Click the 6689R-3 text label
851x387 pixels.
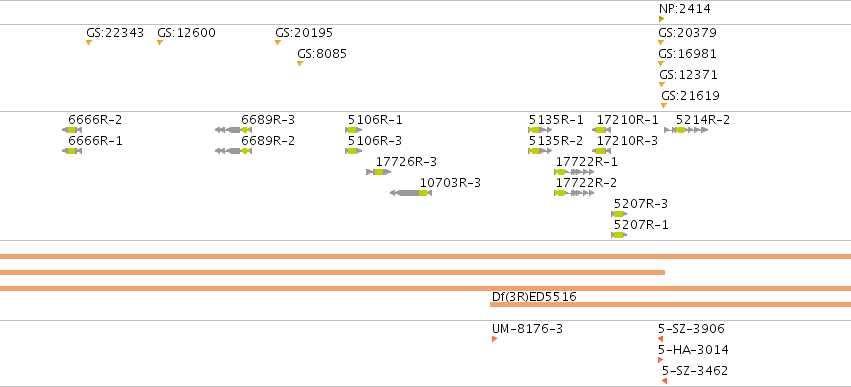pyautogui.click(x=268, y=120)
